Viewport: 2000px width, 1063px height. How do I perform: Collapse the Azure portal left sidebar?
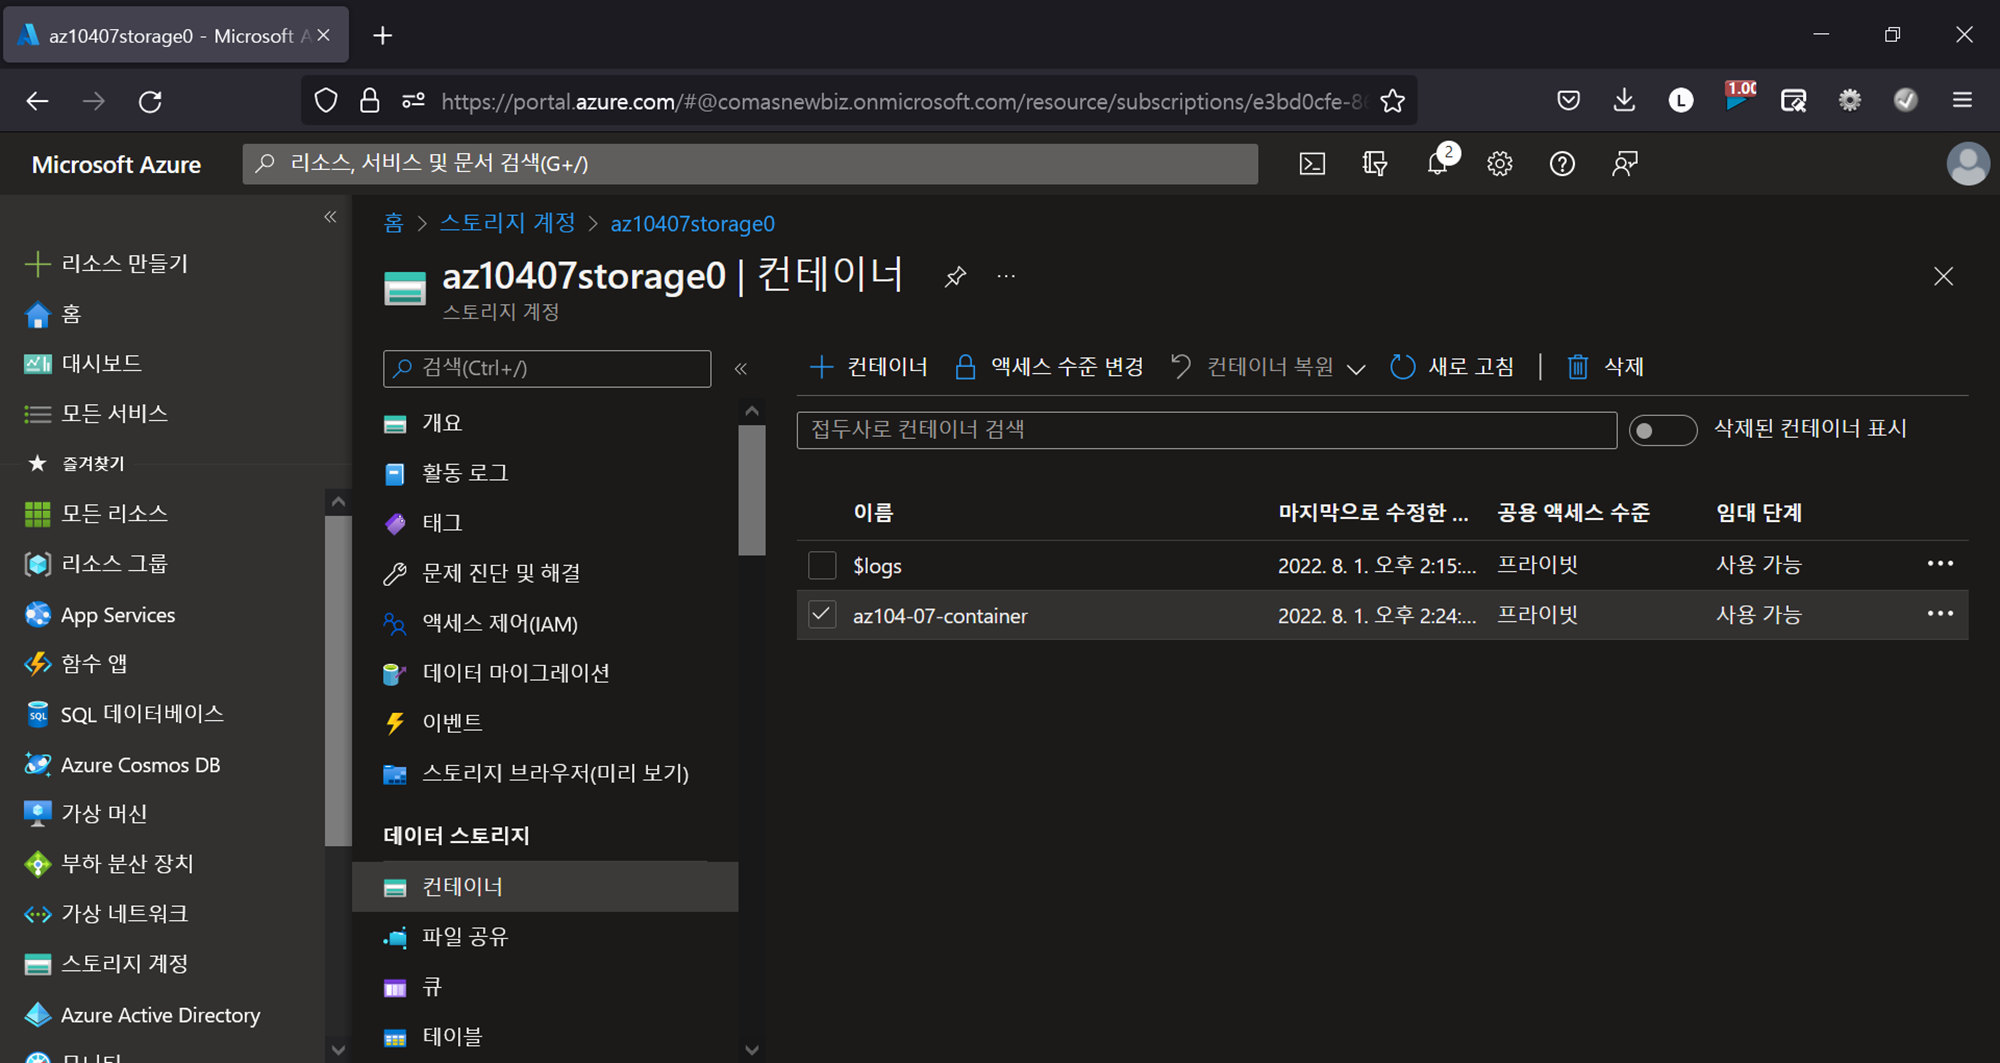click(x=330, y=217)
